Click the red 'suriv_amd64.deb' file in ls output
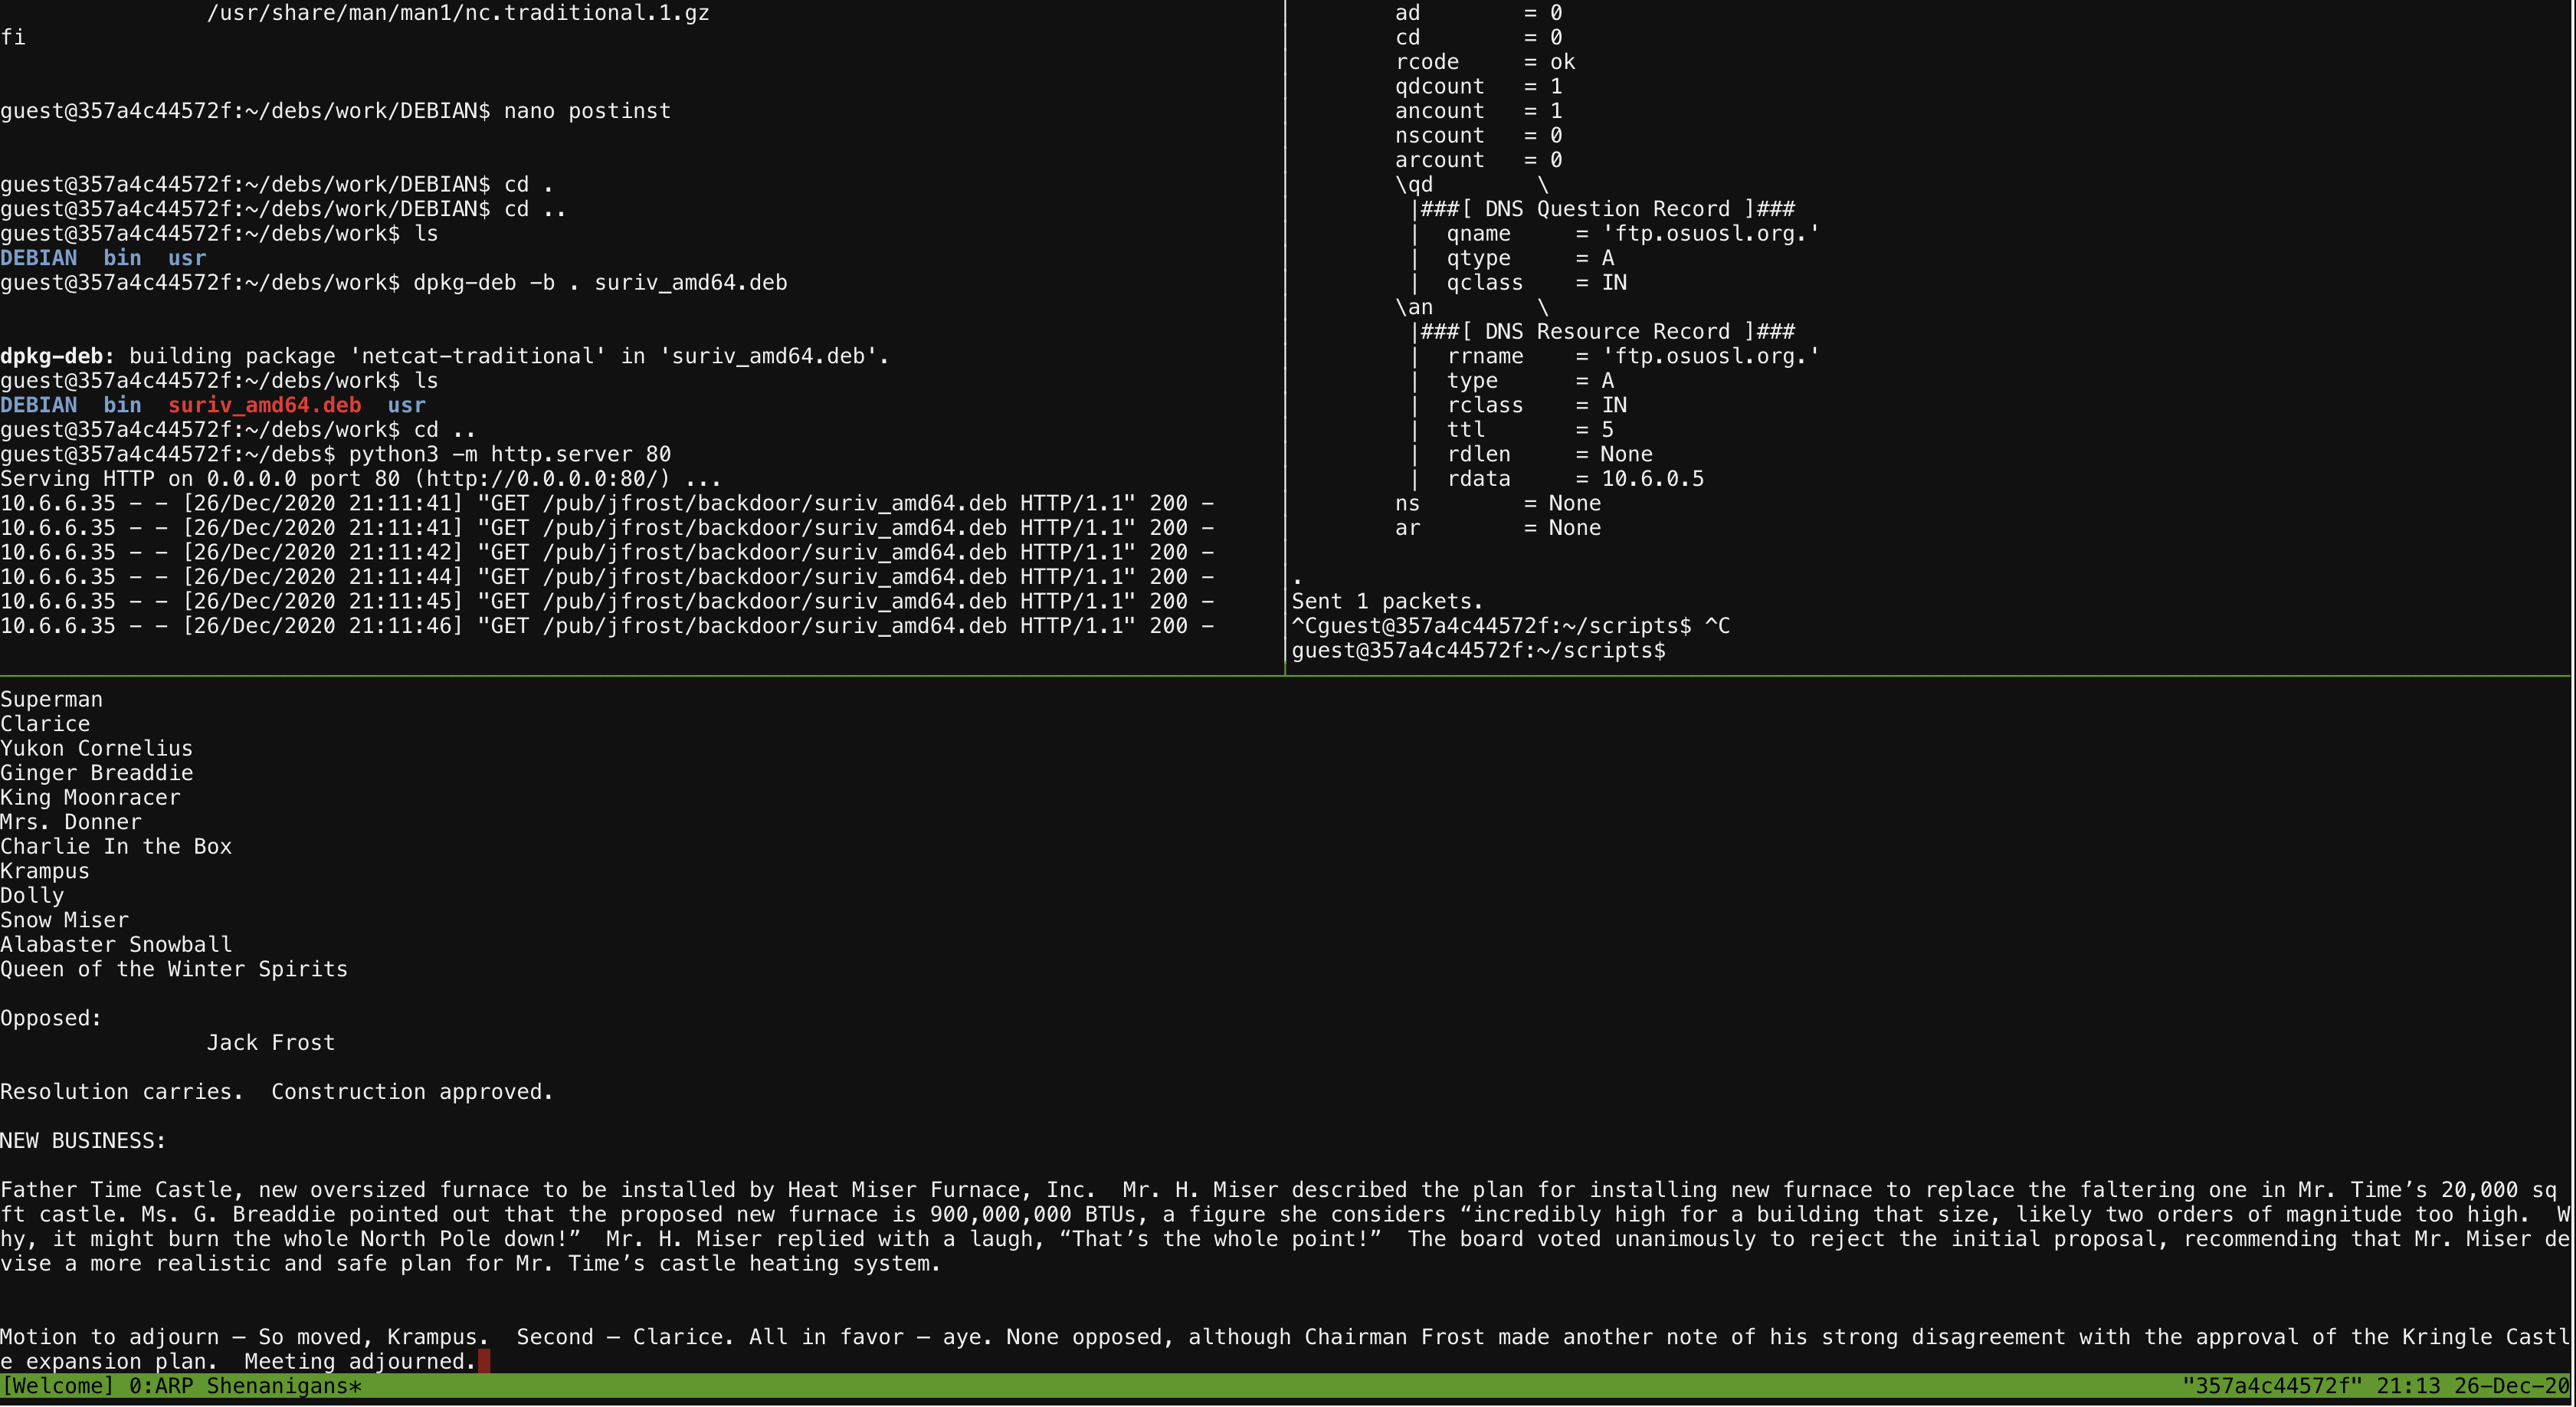The width and height of the screenshot is (2576, 1407). tap(264, 405)
